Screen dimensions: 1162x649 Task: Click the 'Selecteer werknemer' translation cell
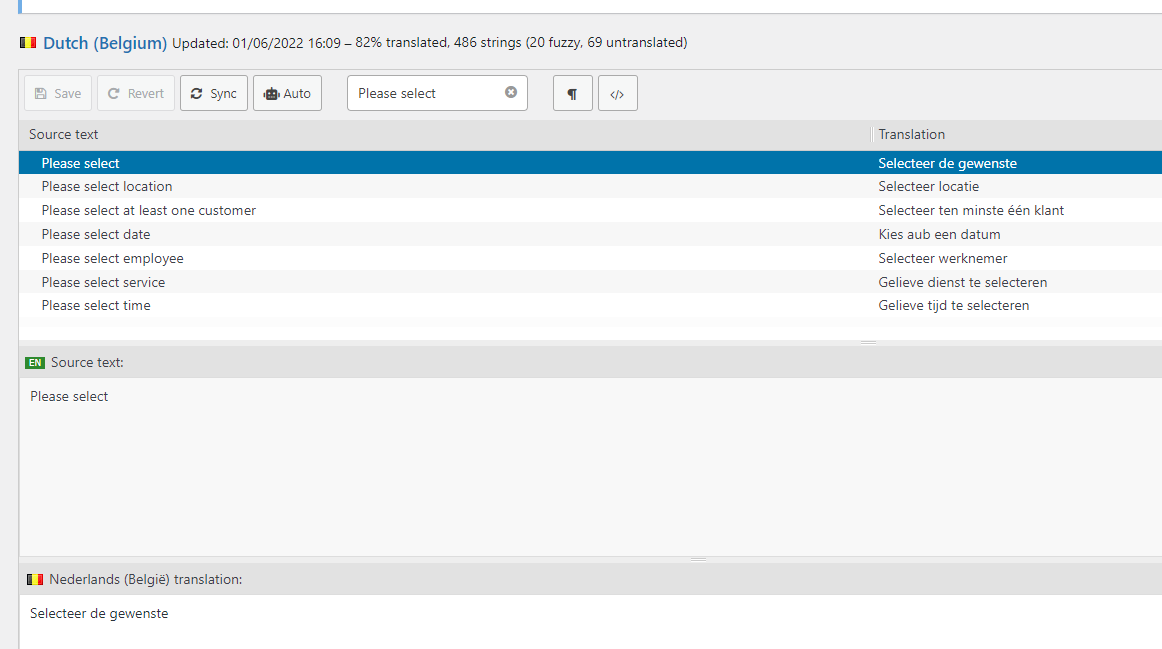[x=943, y=258]
